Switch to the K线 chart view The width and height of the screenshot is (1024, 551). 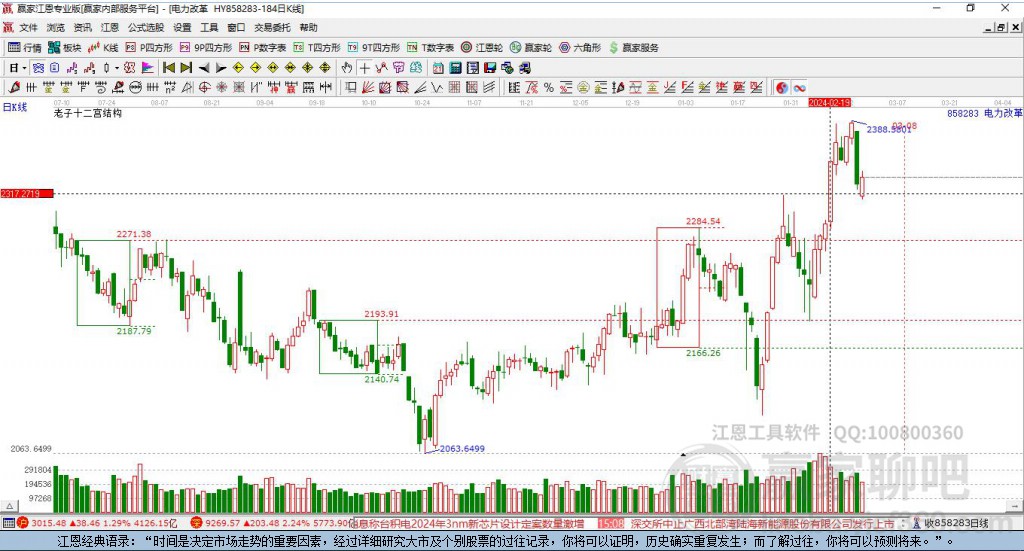point(103,48)
